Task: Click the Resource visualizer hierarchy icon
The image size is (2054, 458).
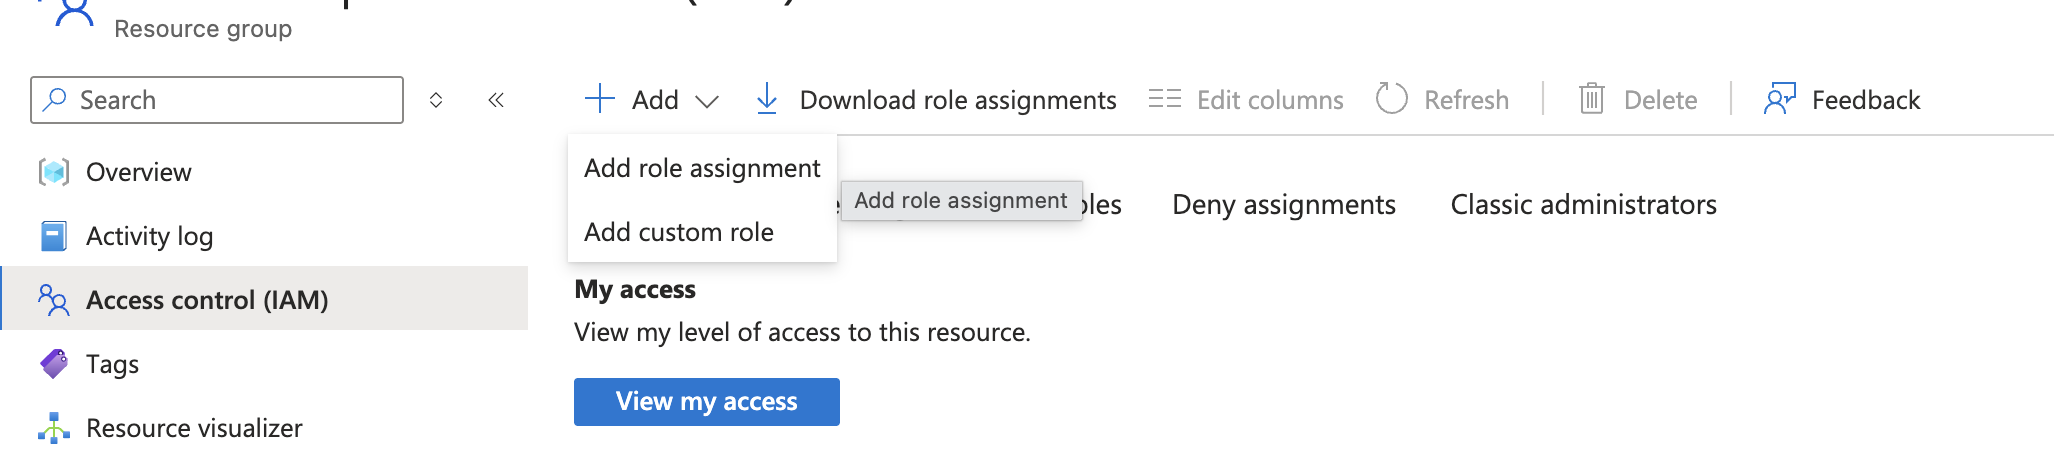Action: [54, 428]
